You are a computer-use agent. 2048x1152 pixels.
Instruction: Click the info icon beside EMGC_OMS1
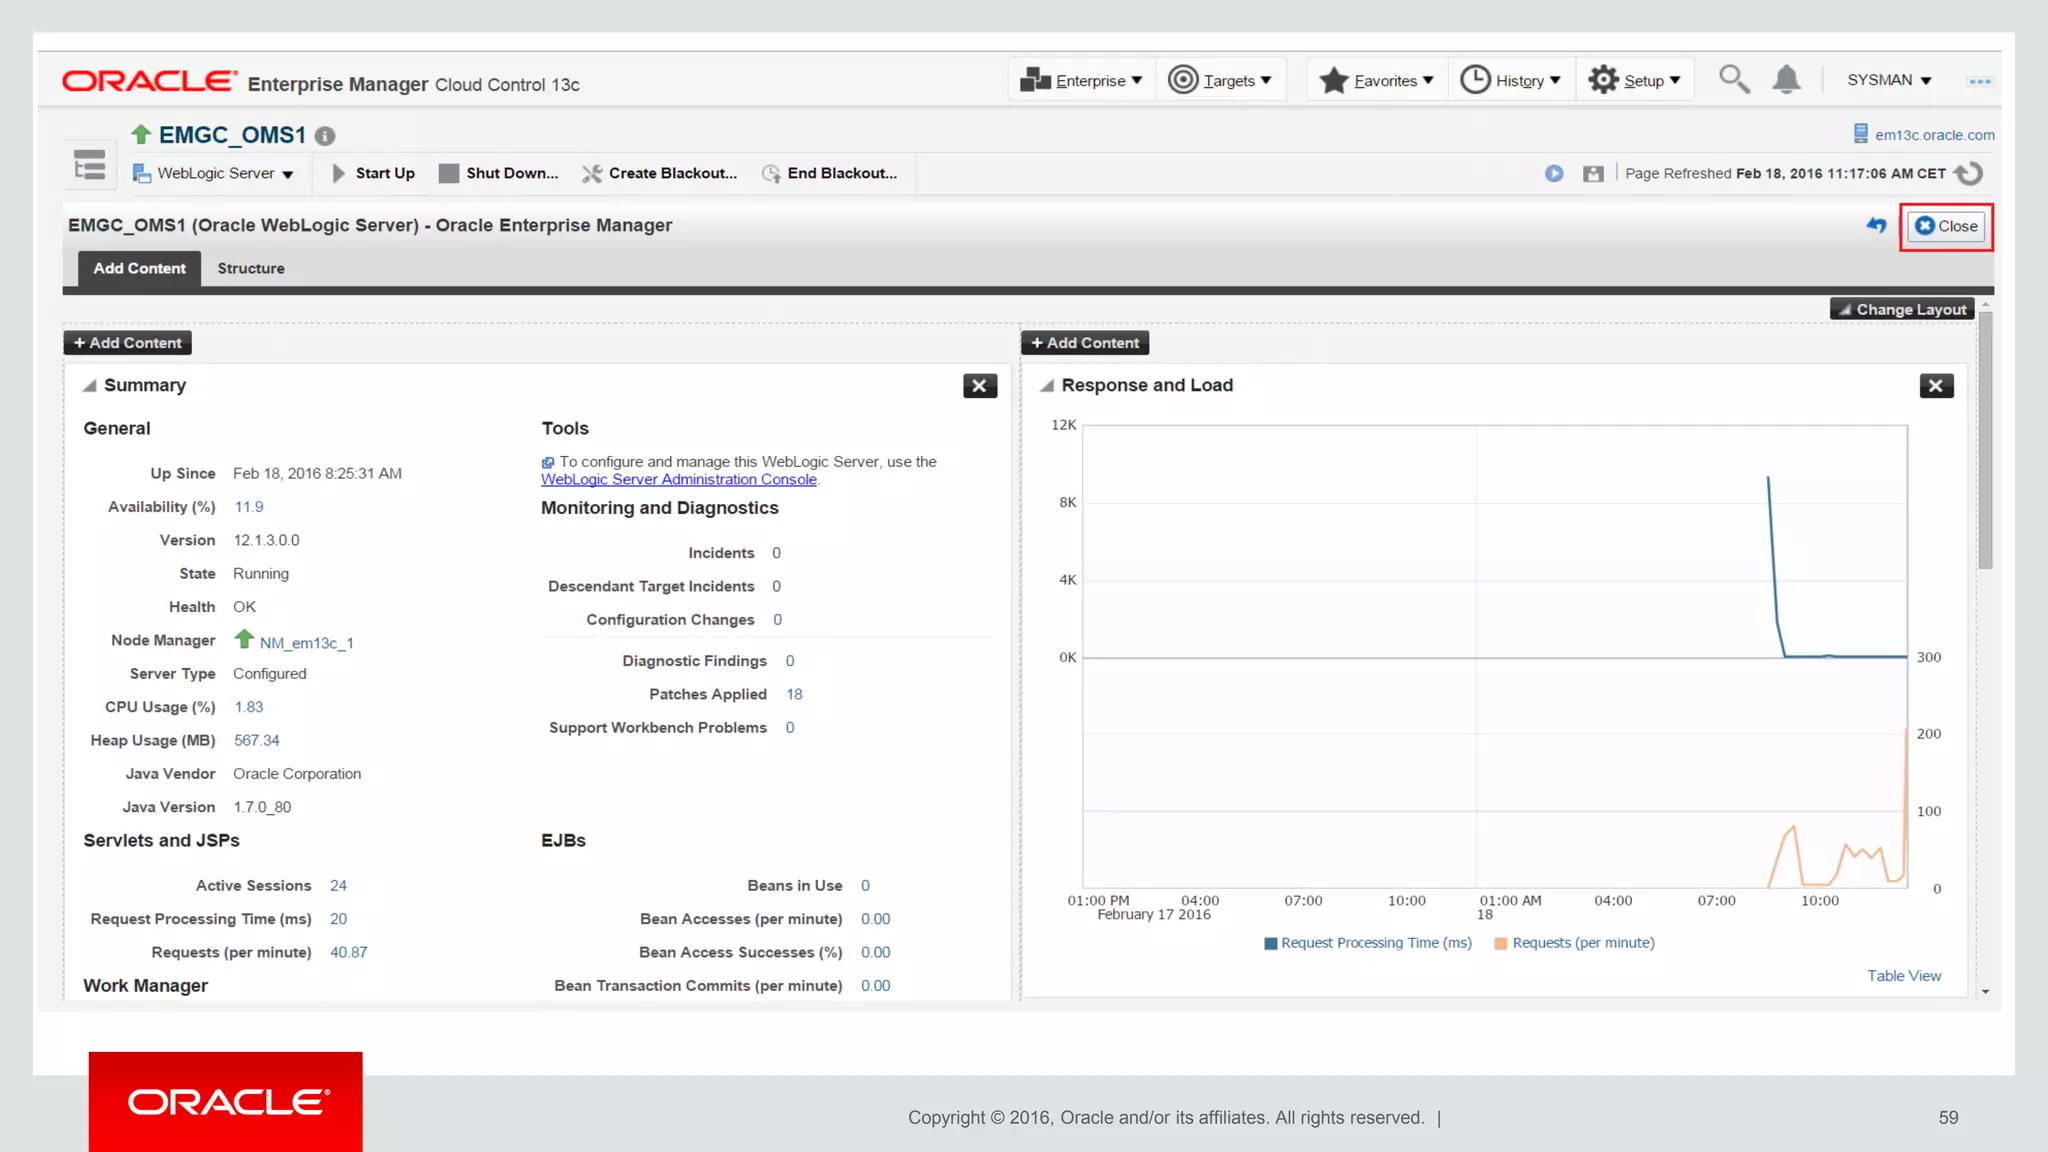[325, 136]
